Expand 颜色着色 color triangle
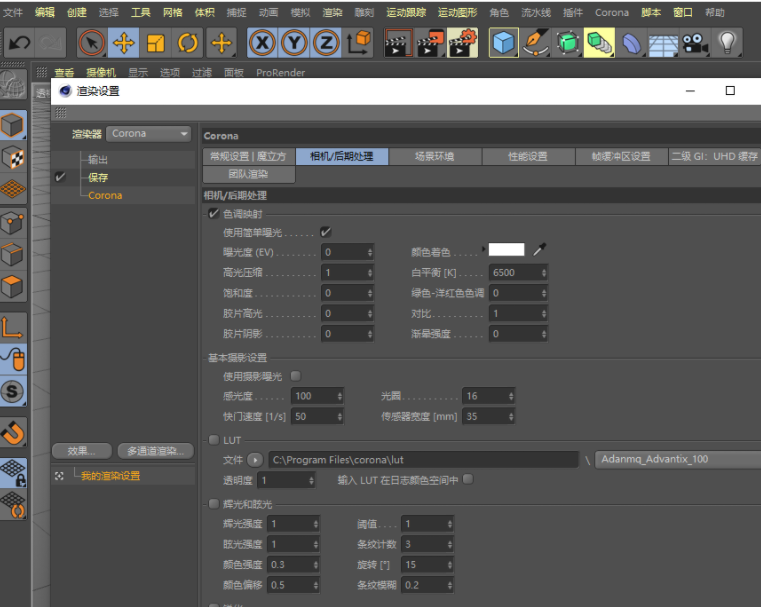The height and width of the screenshot is (607, 761). pyautogui.click(x=483, y=249)
